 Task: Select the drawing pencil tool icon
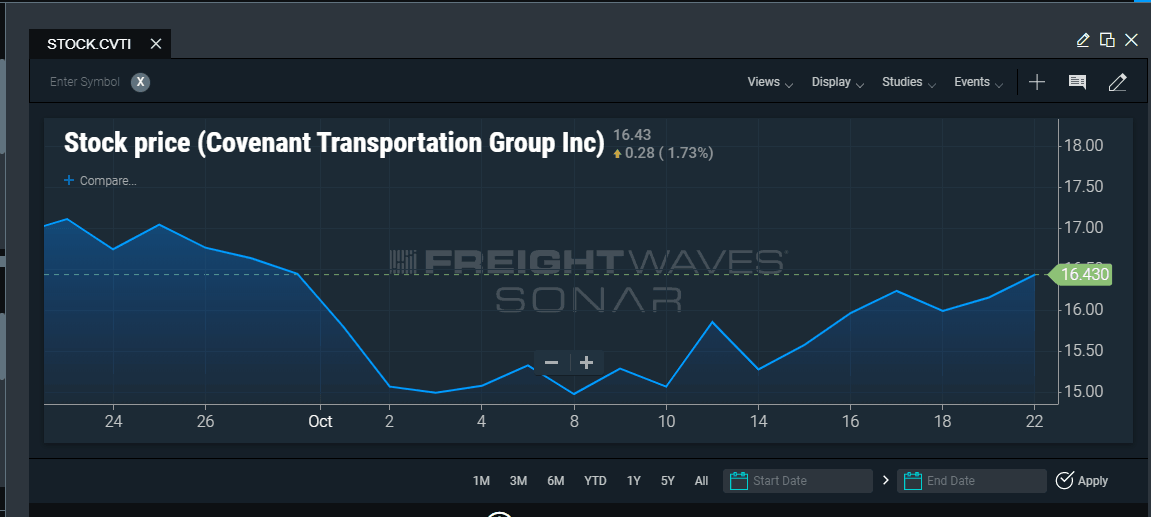[1117, 82]
